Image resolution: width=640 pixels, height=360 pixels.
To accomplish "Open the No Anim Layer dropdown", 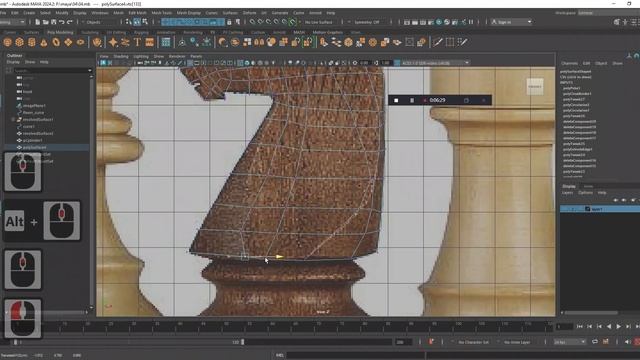I will [x=517, y=342].
